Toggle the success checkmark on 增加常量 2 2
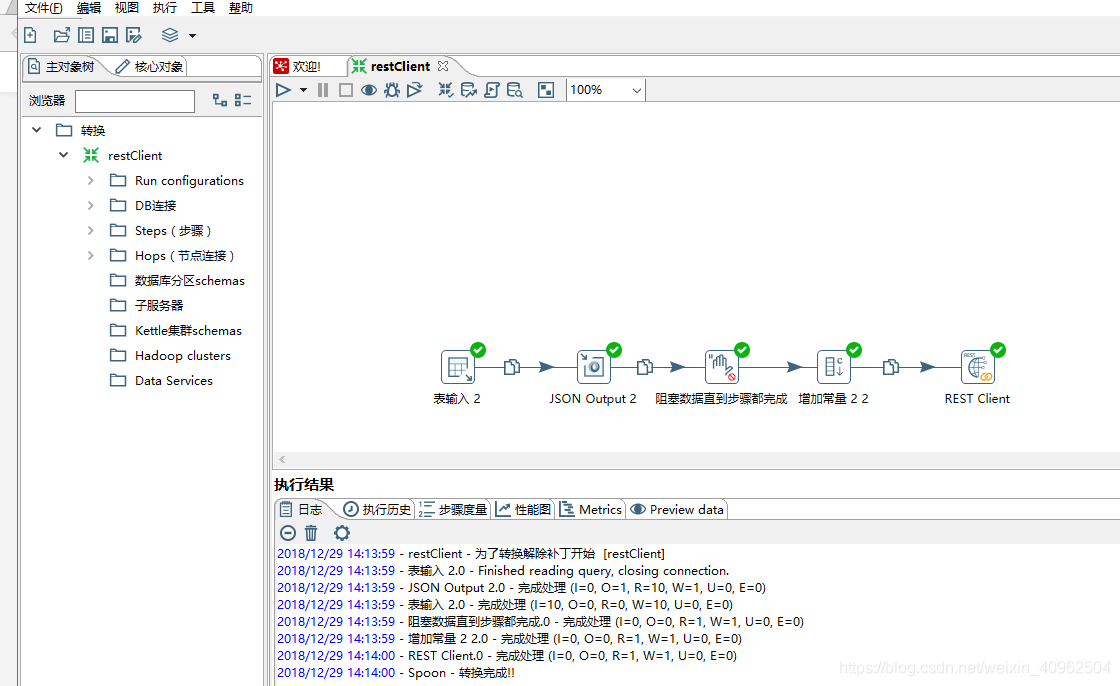 854,350
